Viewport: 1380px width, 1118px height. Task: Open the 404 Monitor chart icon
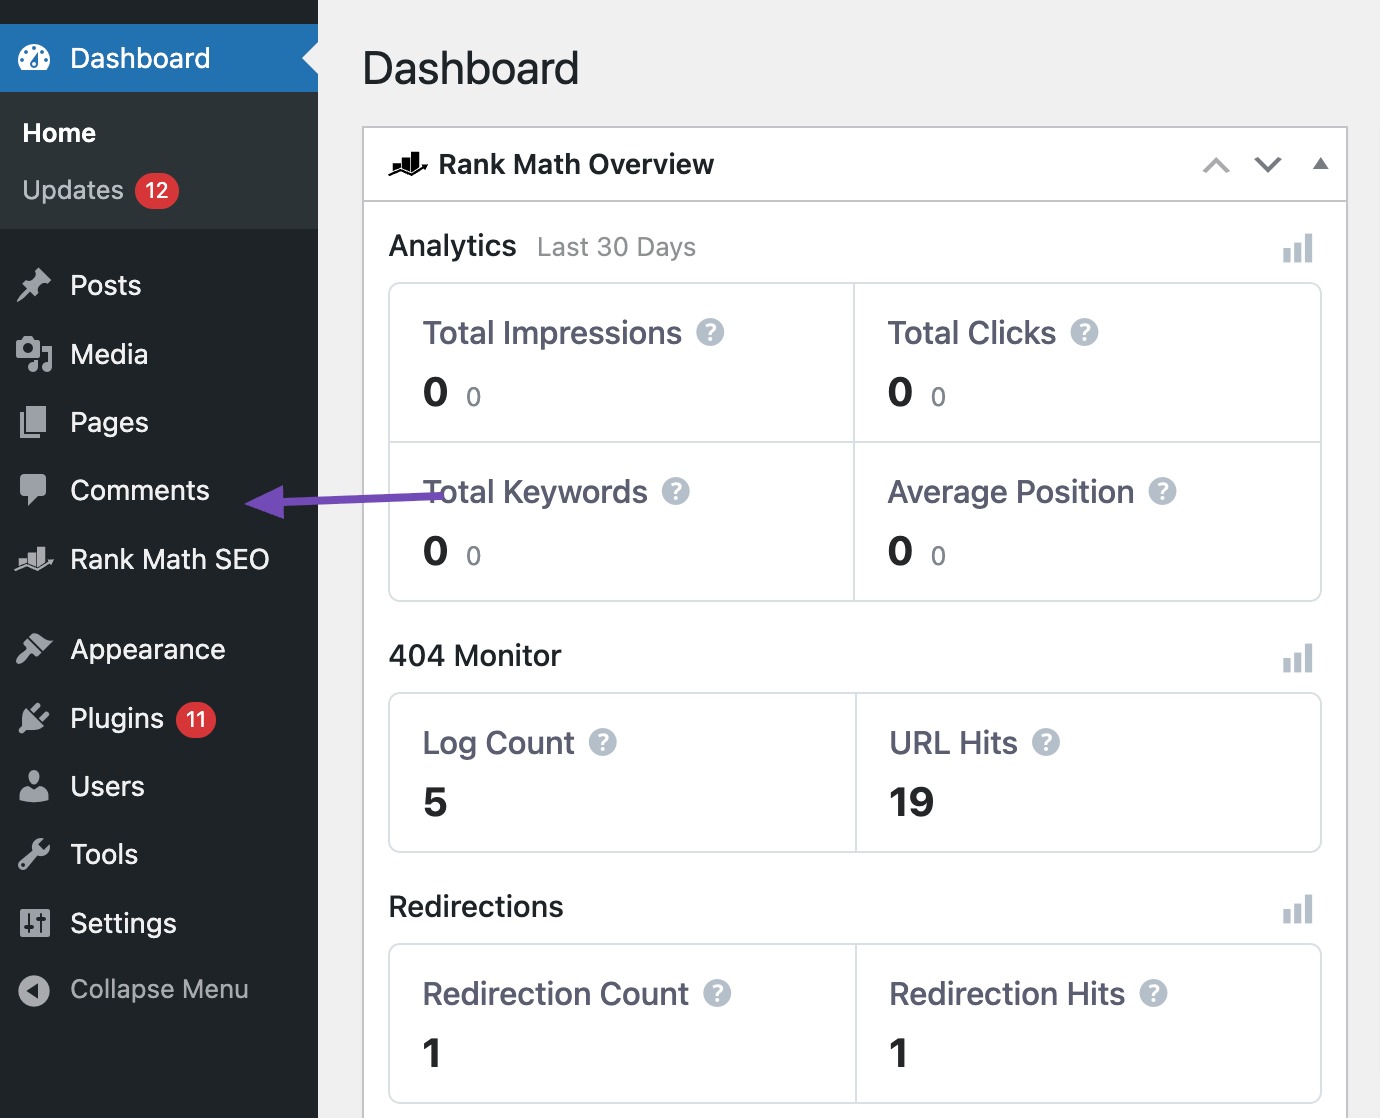pos(1297,658)
